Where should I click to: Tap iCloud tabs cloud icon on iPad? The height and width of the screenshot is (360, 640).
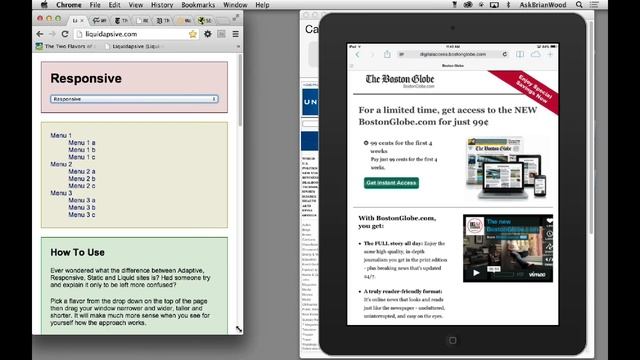536,54
